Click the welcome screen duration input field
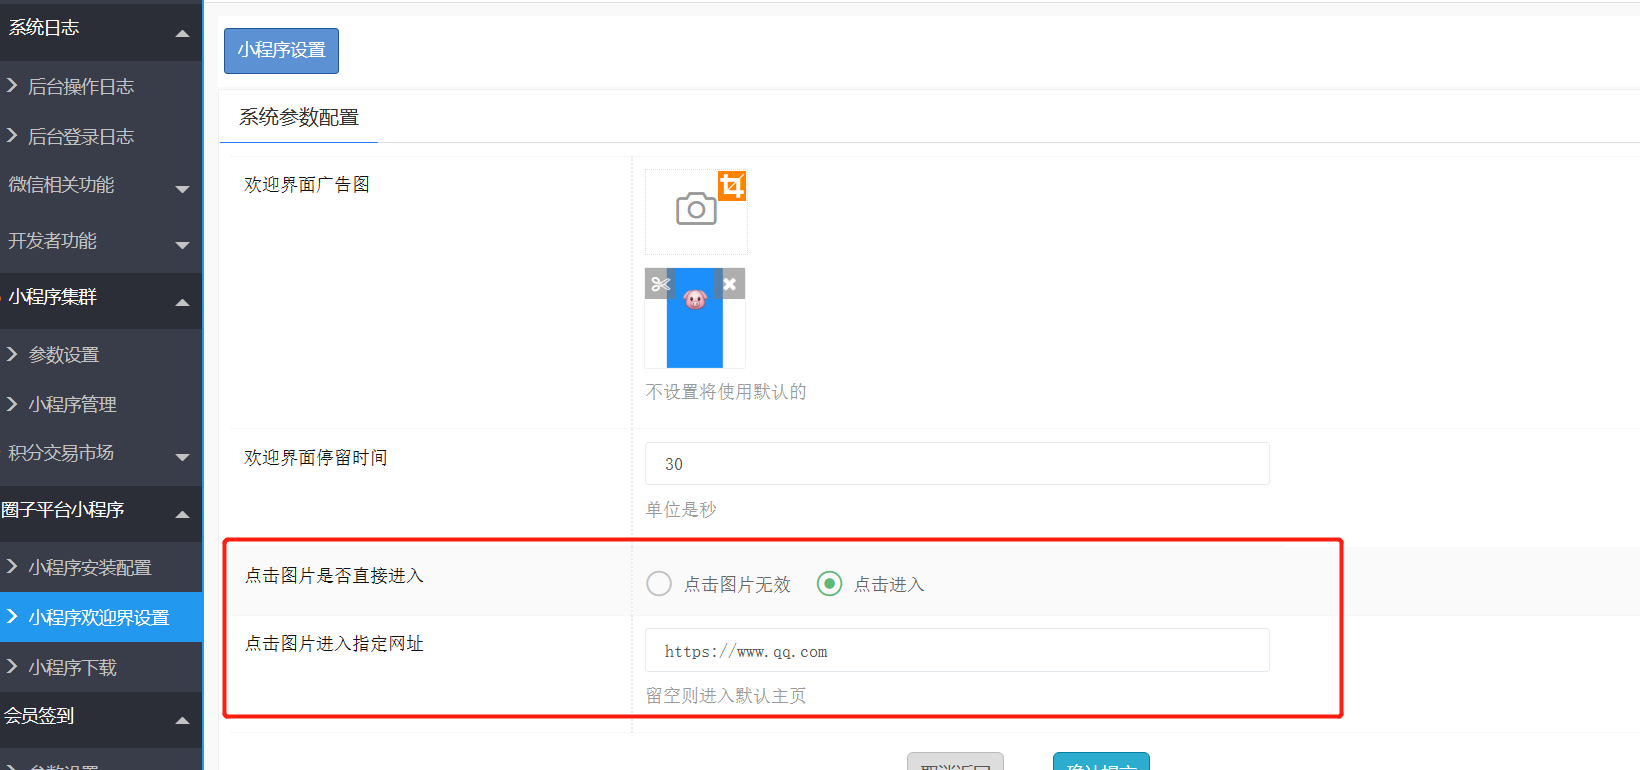The image size is (1640, 770). [956, 464]
